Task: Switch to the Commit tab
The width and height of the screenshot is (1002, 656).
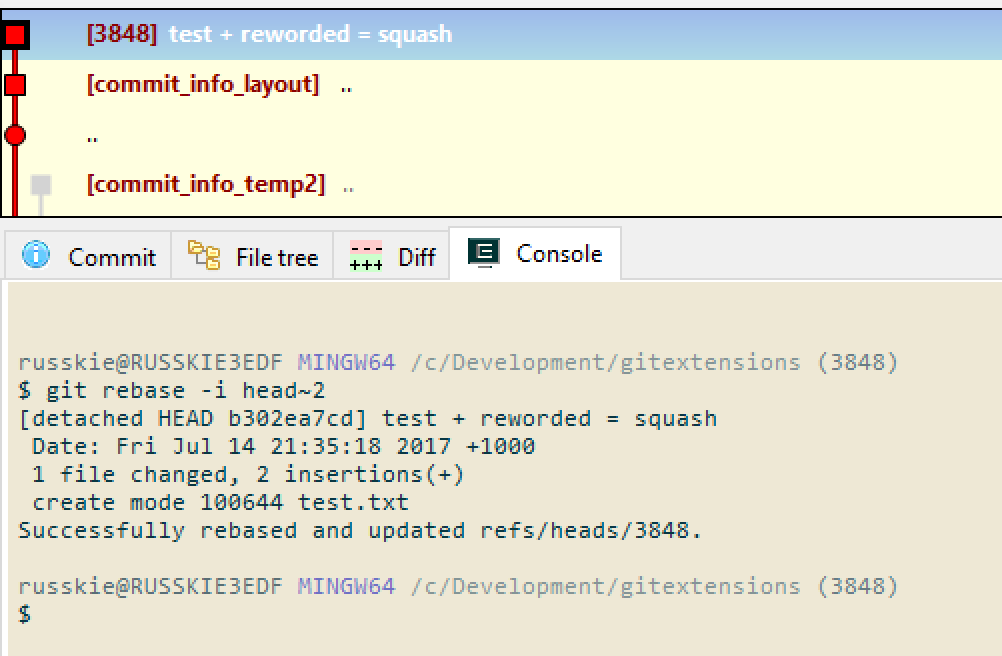Action: [112, 256]
